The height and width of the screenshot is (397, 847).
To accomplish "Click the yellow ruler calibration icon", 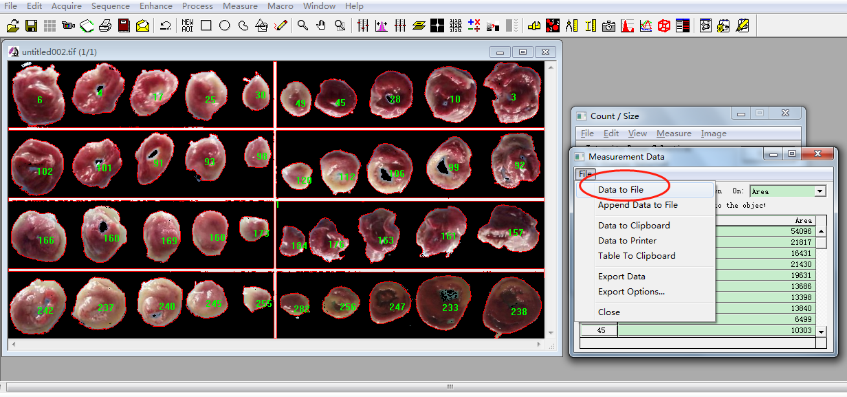I will click(590, 25).
